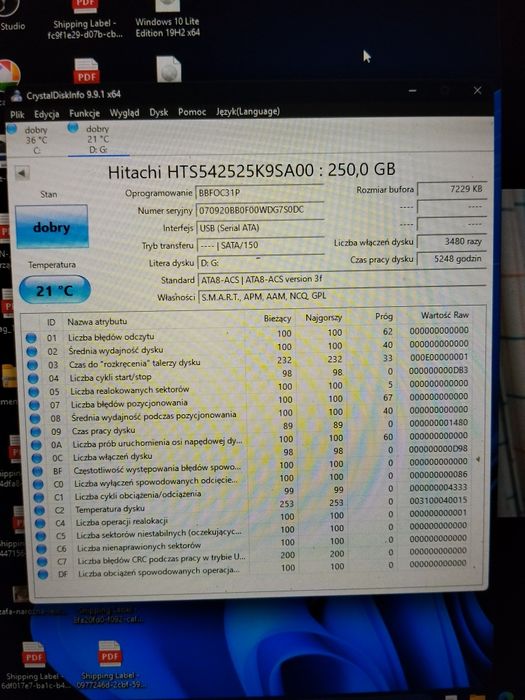The height and width of the screenshot is (700, 525).
Task: Click raw value 000E00000001 in row 03
Action: point(439,357)
